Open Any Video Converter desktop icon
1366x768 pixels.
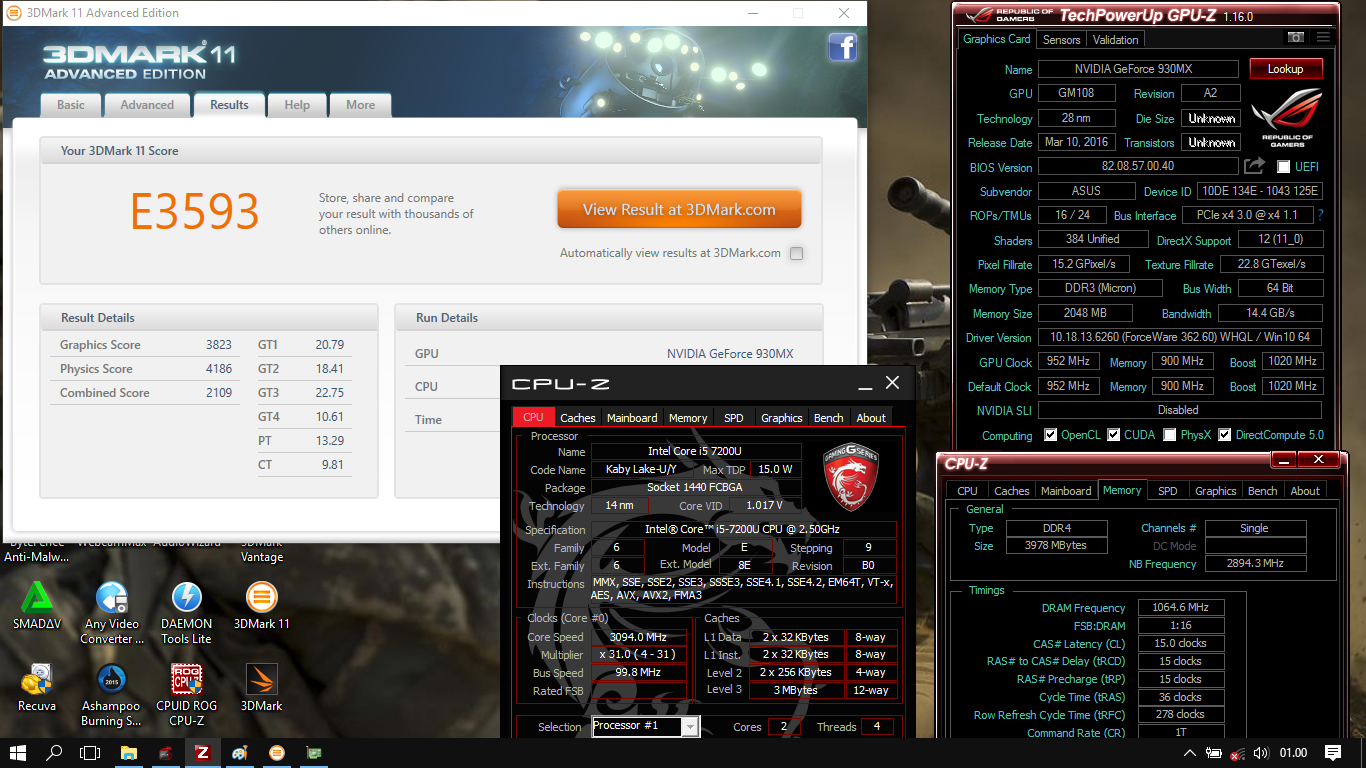pos(111,614)
